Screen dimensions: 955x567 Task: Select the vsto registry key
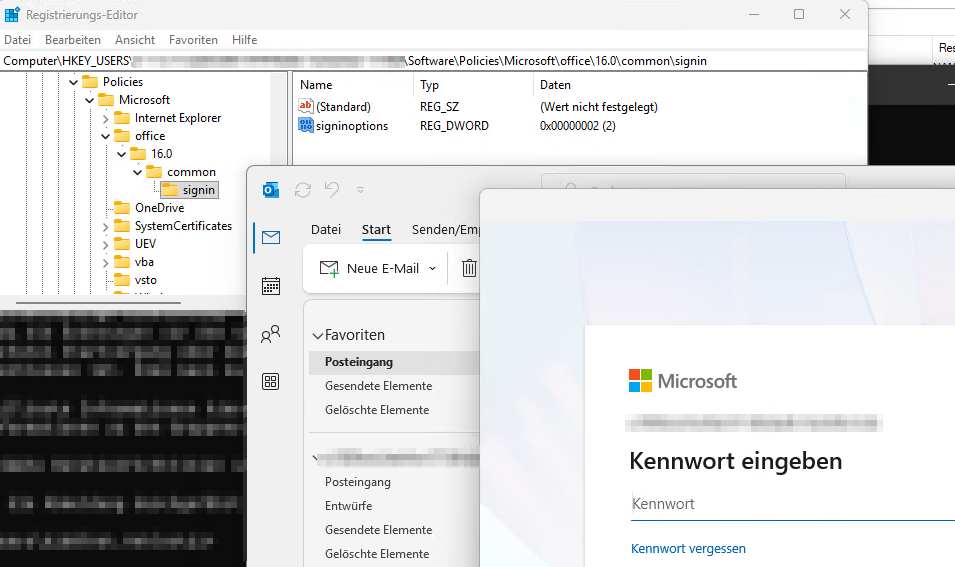click(x=146, y=280)
